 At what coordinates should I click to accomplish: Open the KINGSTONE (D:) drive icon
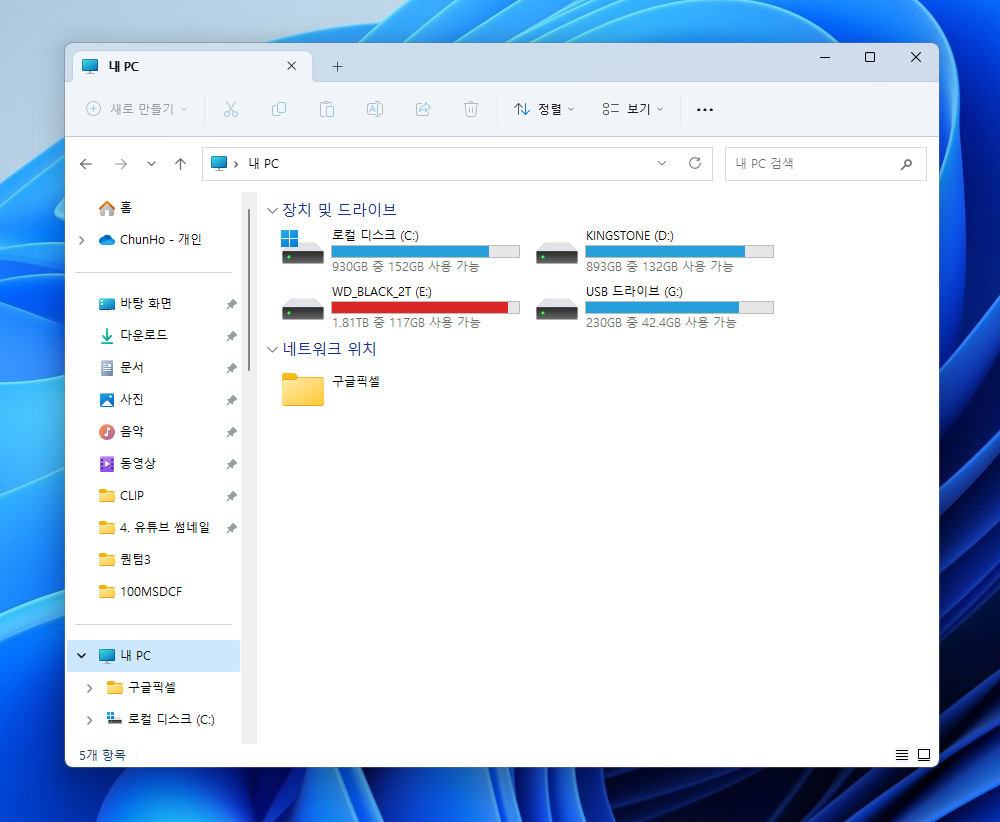click(557, 253)
